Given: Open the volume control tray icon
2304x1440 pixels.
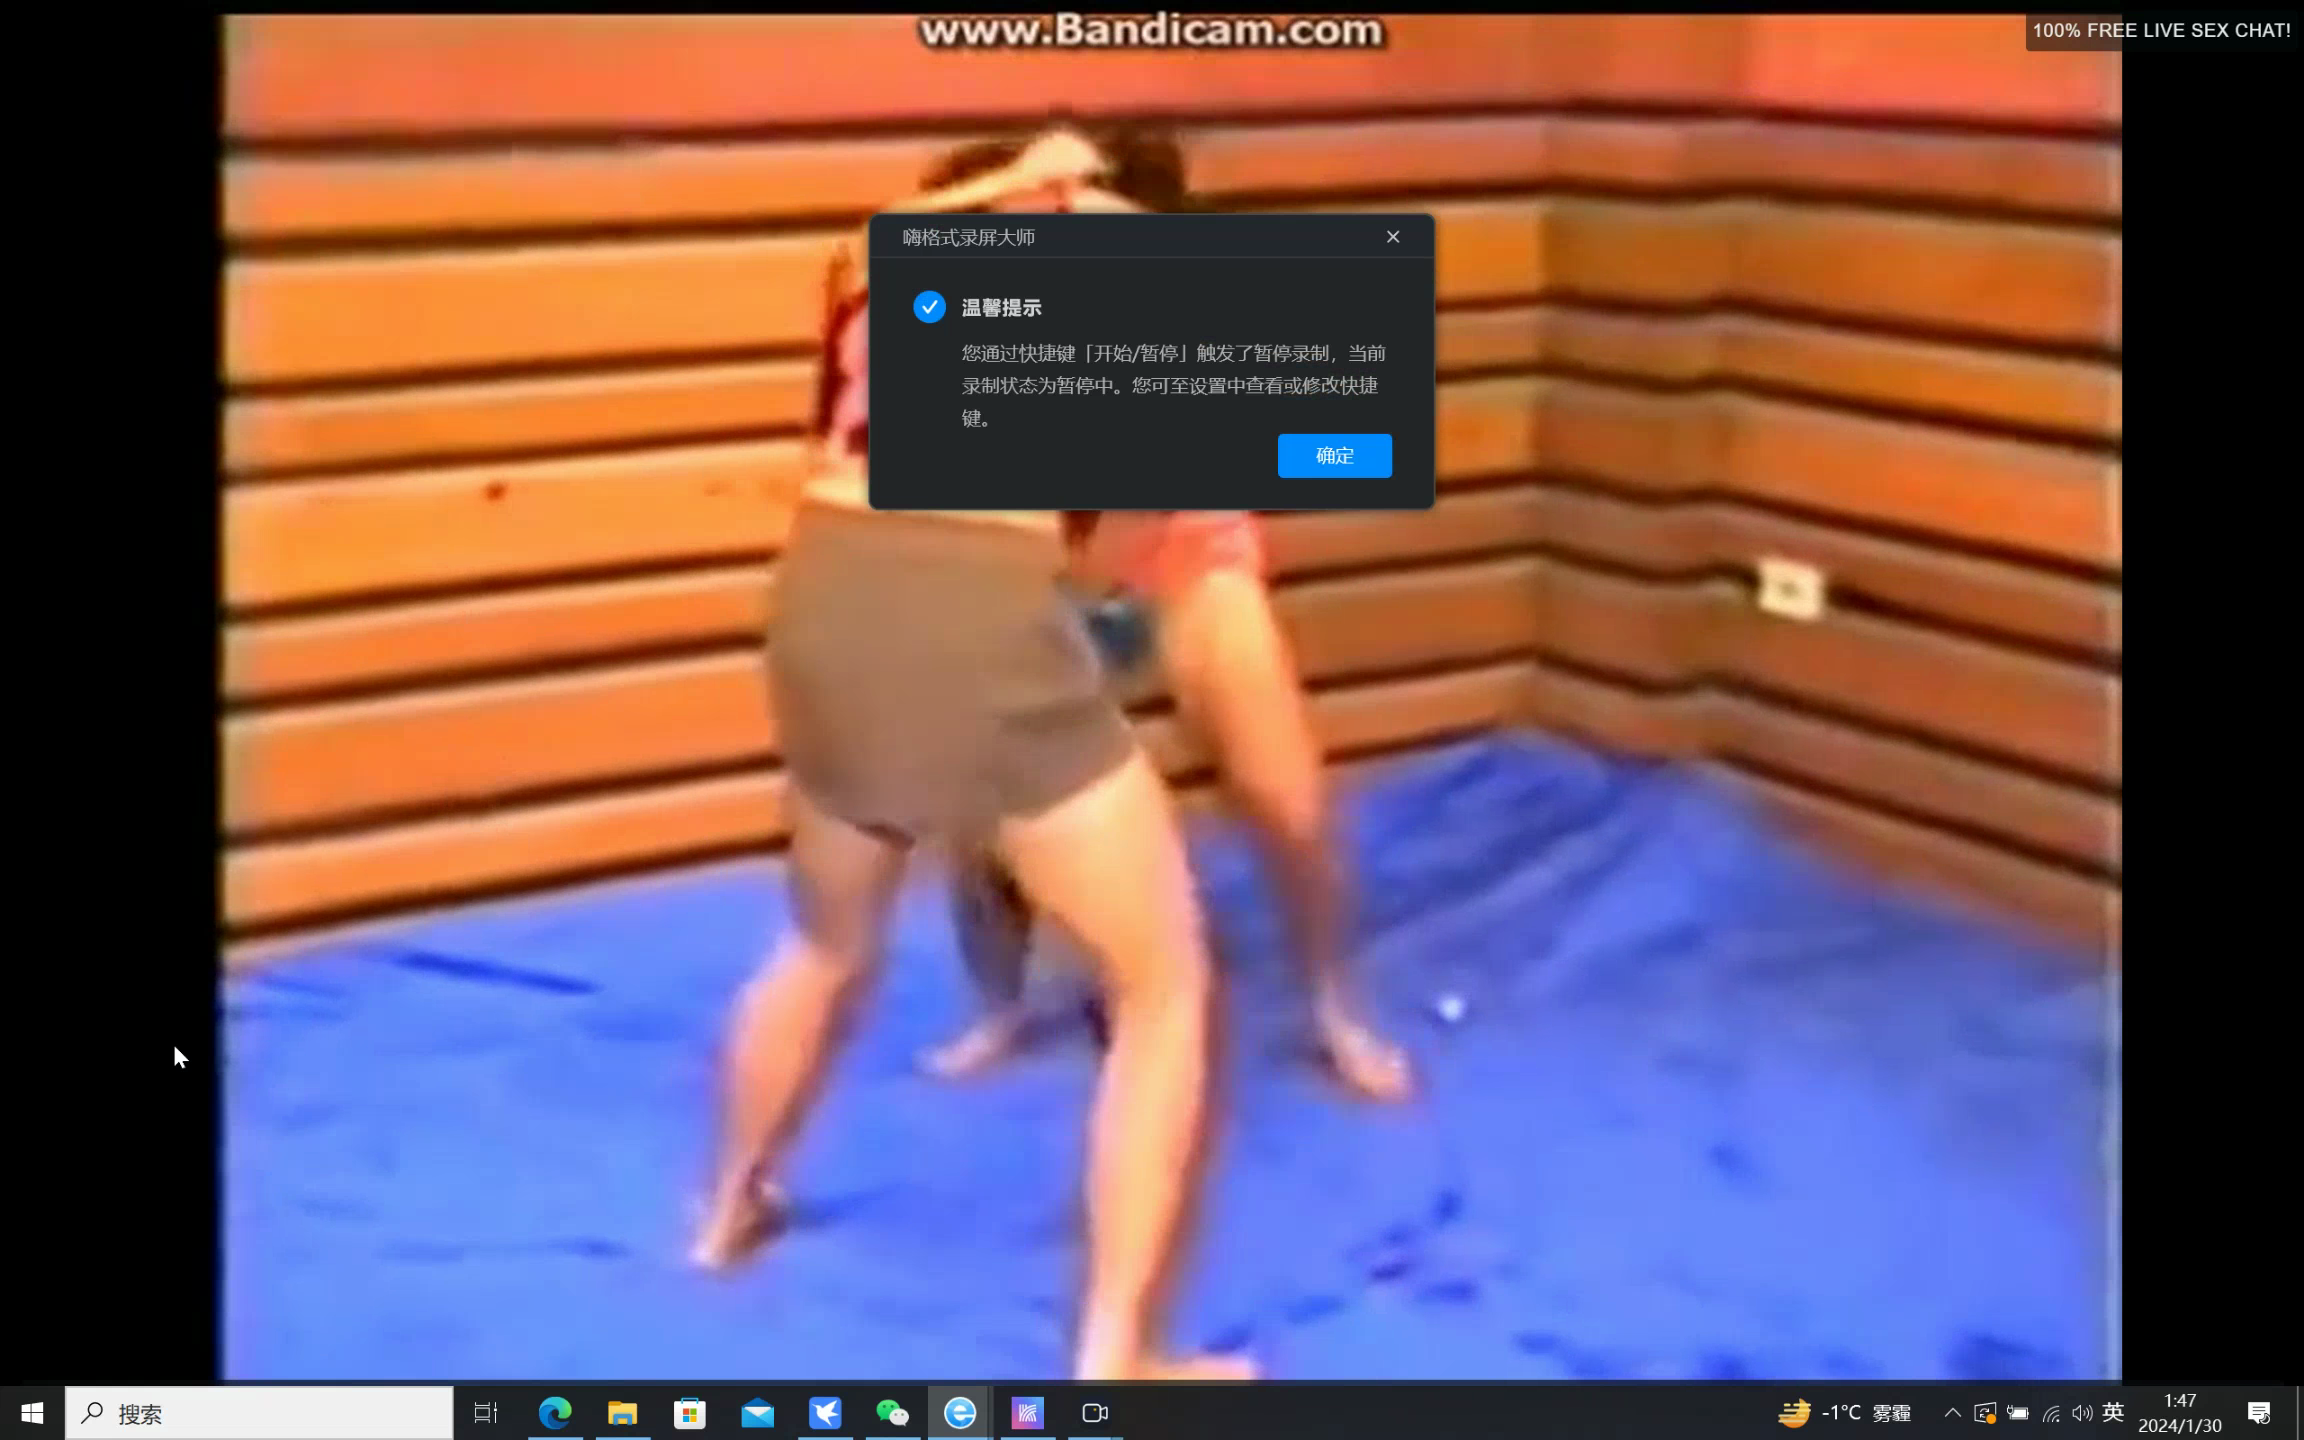Looking at the screenshot, I should [2082, 1413].
